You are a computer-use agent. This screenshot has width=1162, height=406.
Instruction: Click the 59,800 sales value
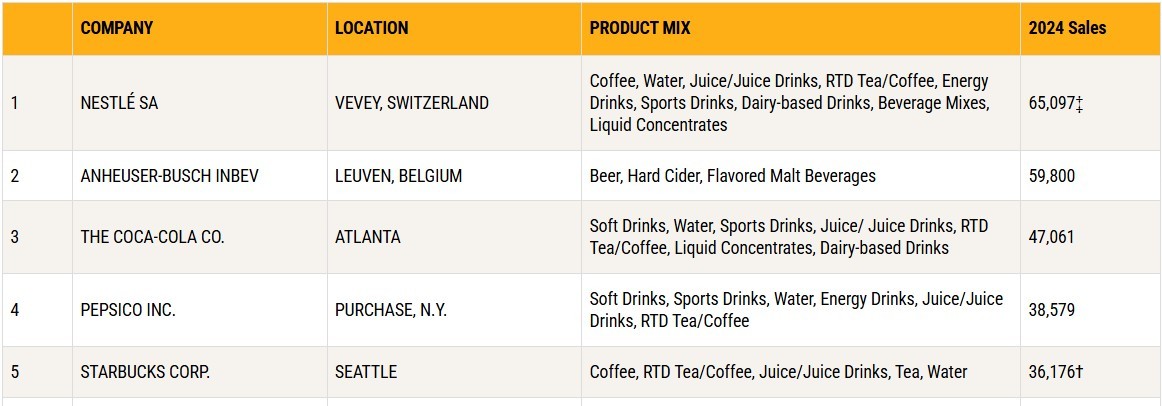[x=1052, y=176]
